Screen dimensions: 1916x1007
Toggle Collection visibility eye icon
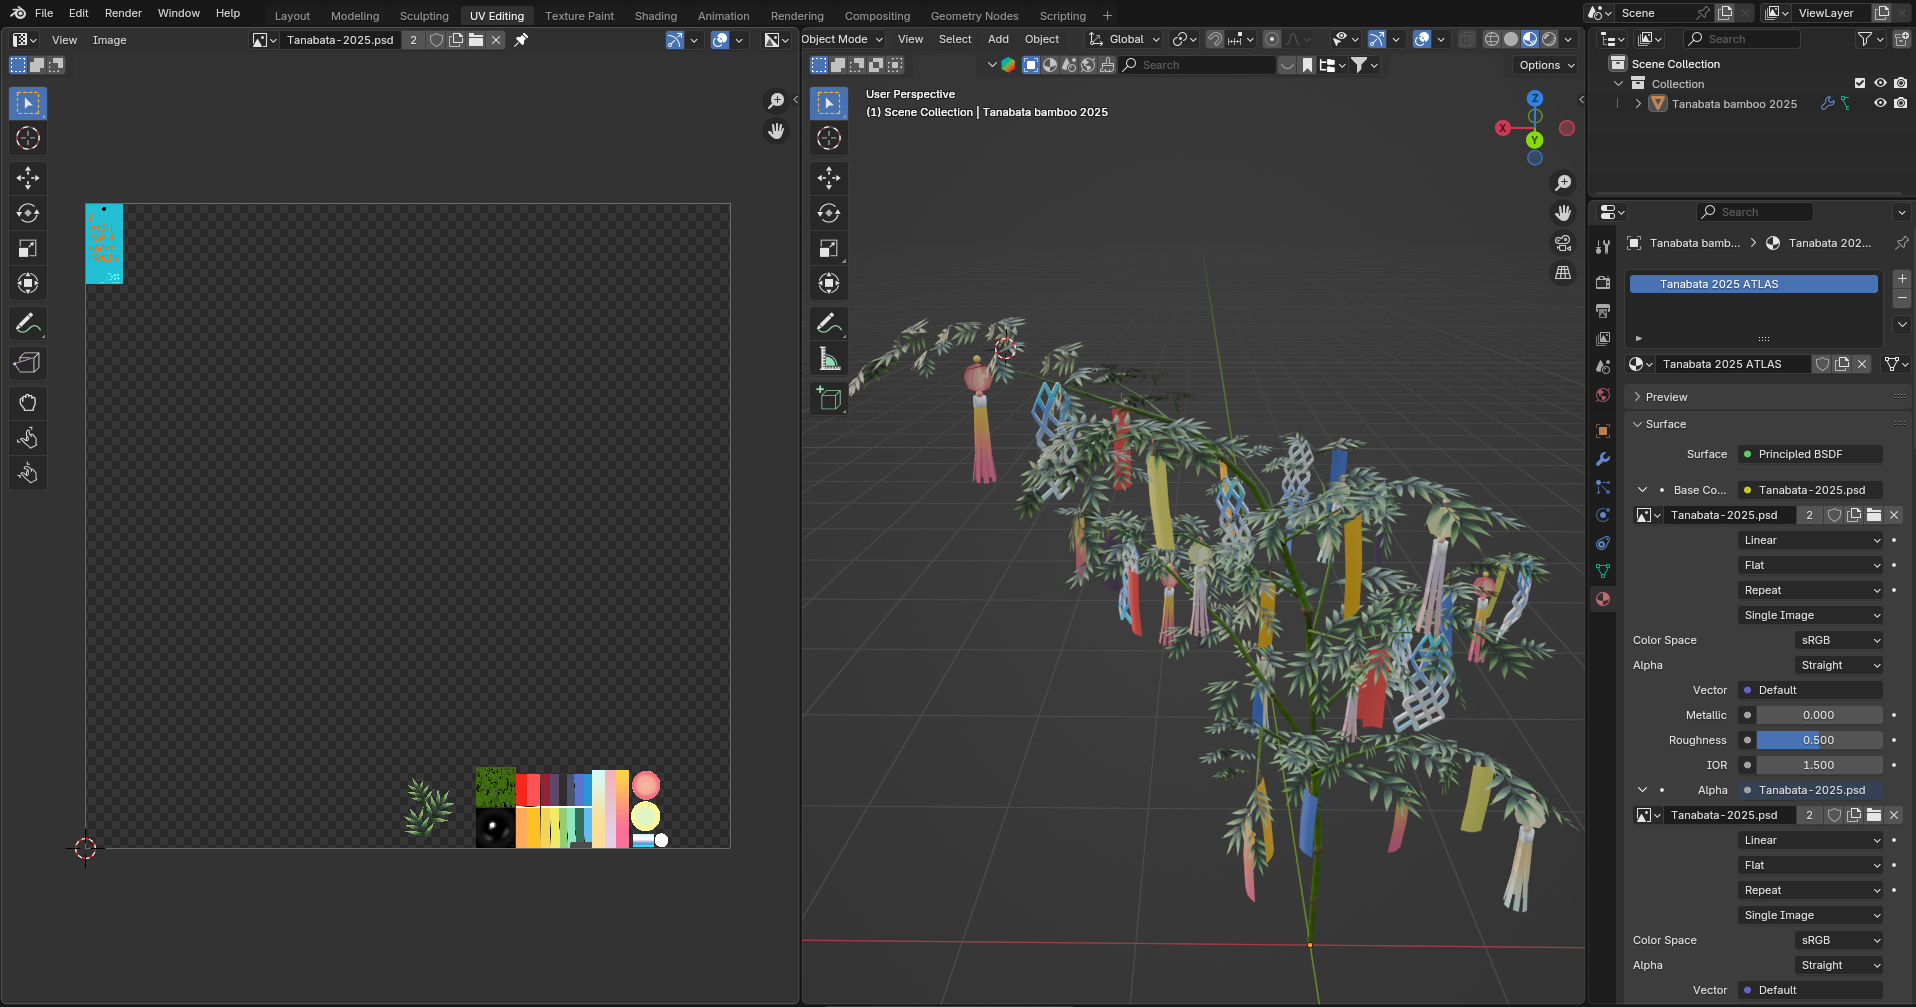tap(1880, 83)
